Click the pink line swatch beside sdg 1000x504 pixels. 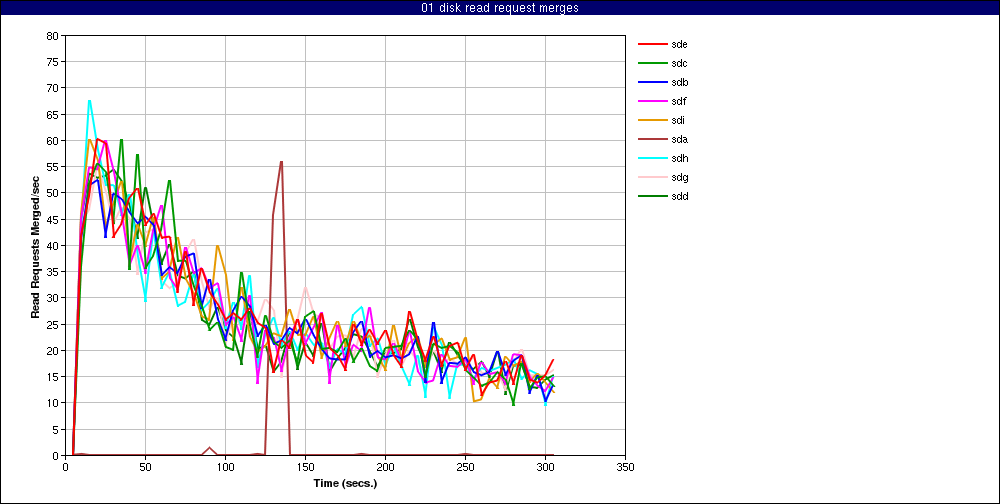tap(651, 177)
